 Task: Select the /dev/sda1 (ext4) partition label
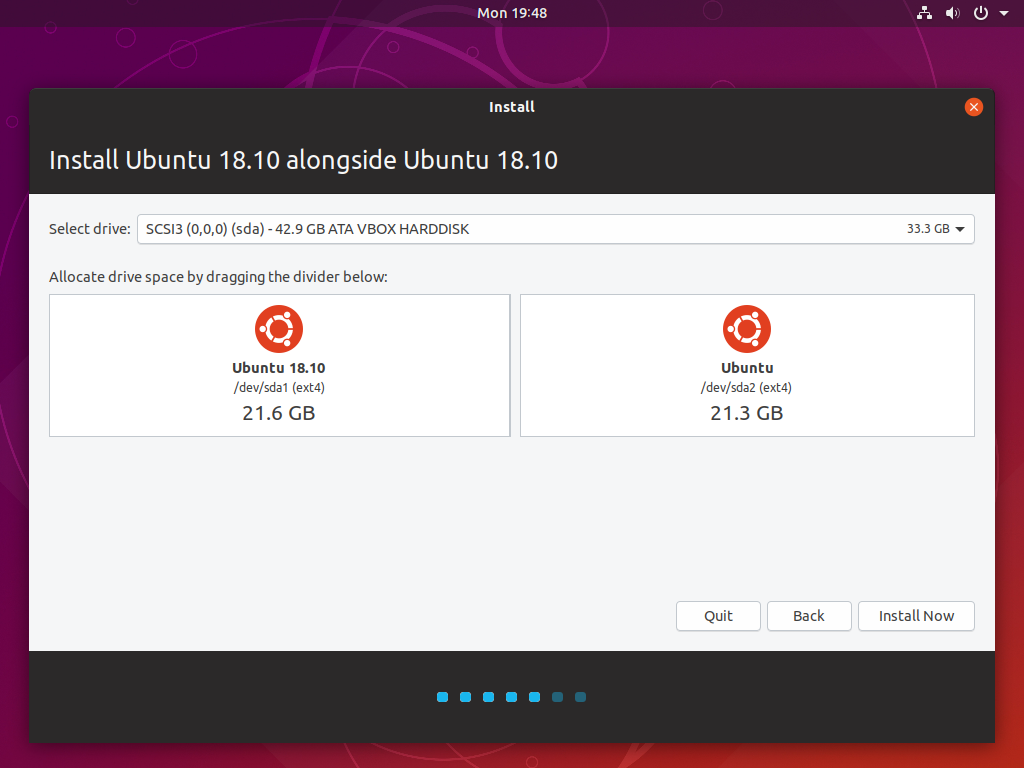(x=279, y=387)
